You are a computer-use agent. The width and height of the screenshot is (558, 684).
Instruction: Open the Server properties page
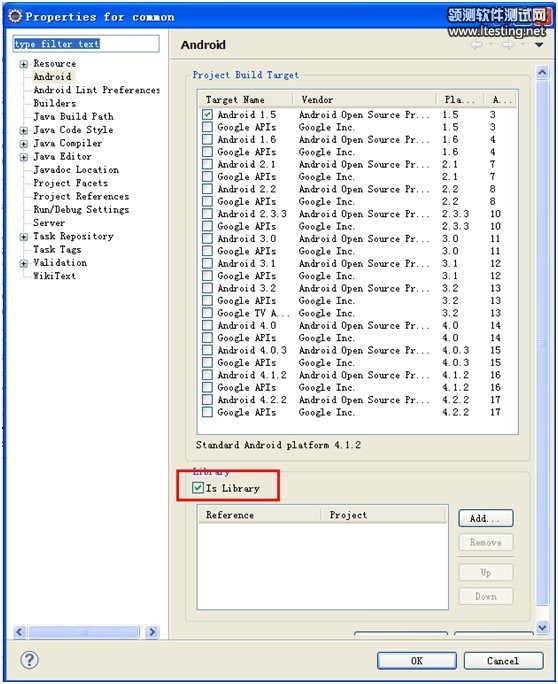[x=49, y=223]
